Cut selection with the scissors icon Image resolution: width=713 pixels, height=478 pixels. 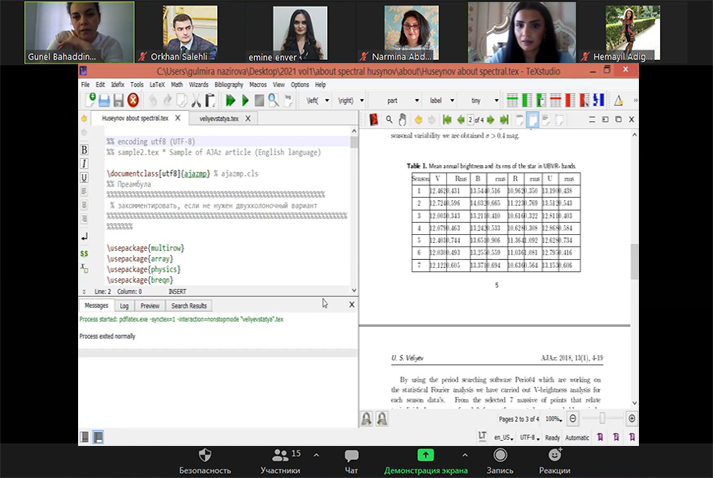[x=196, y=100]
